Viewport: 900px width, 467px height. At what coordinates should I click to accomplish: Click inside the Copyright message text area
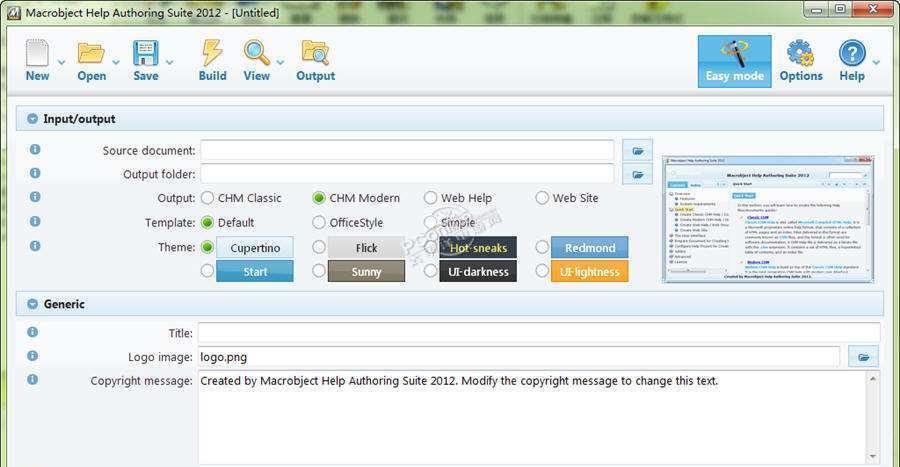pyautogui.click(x=532, y=419)
